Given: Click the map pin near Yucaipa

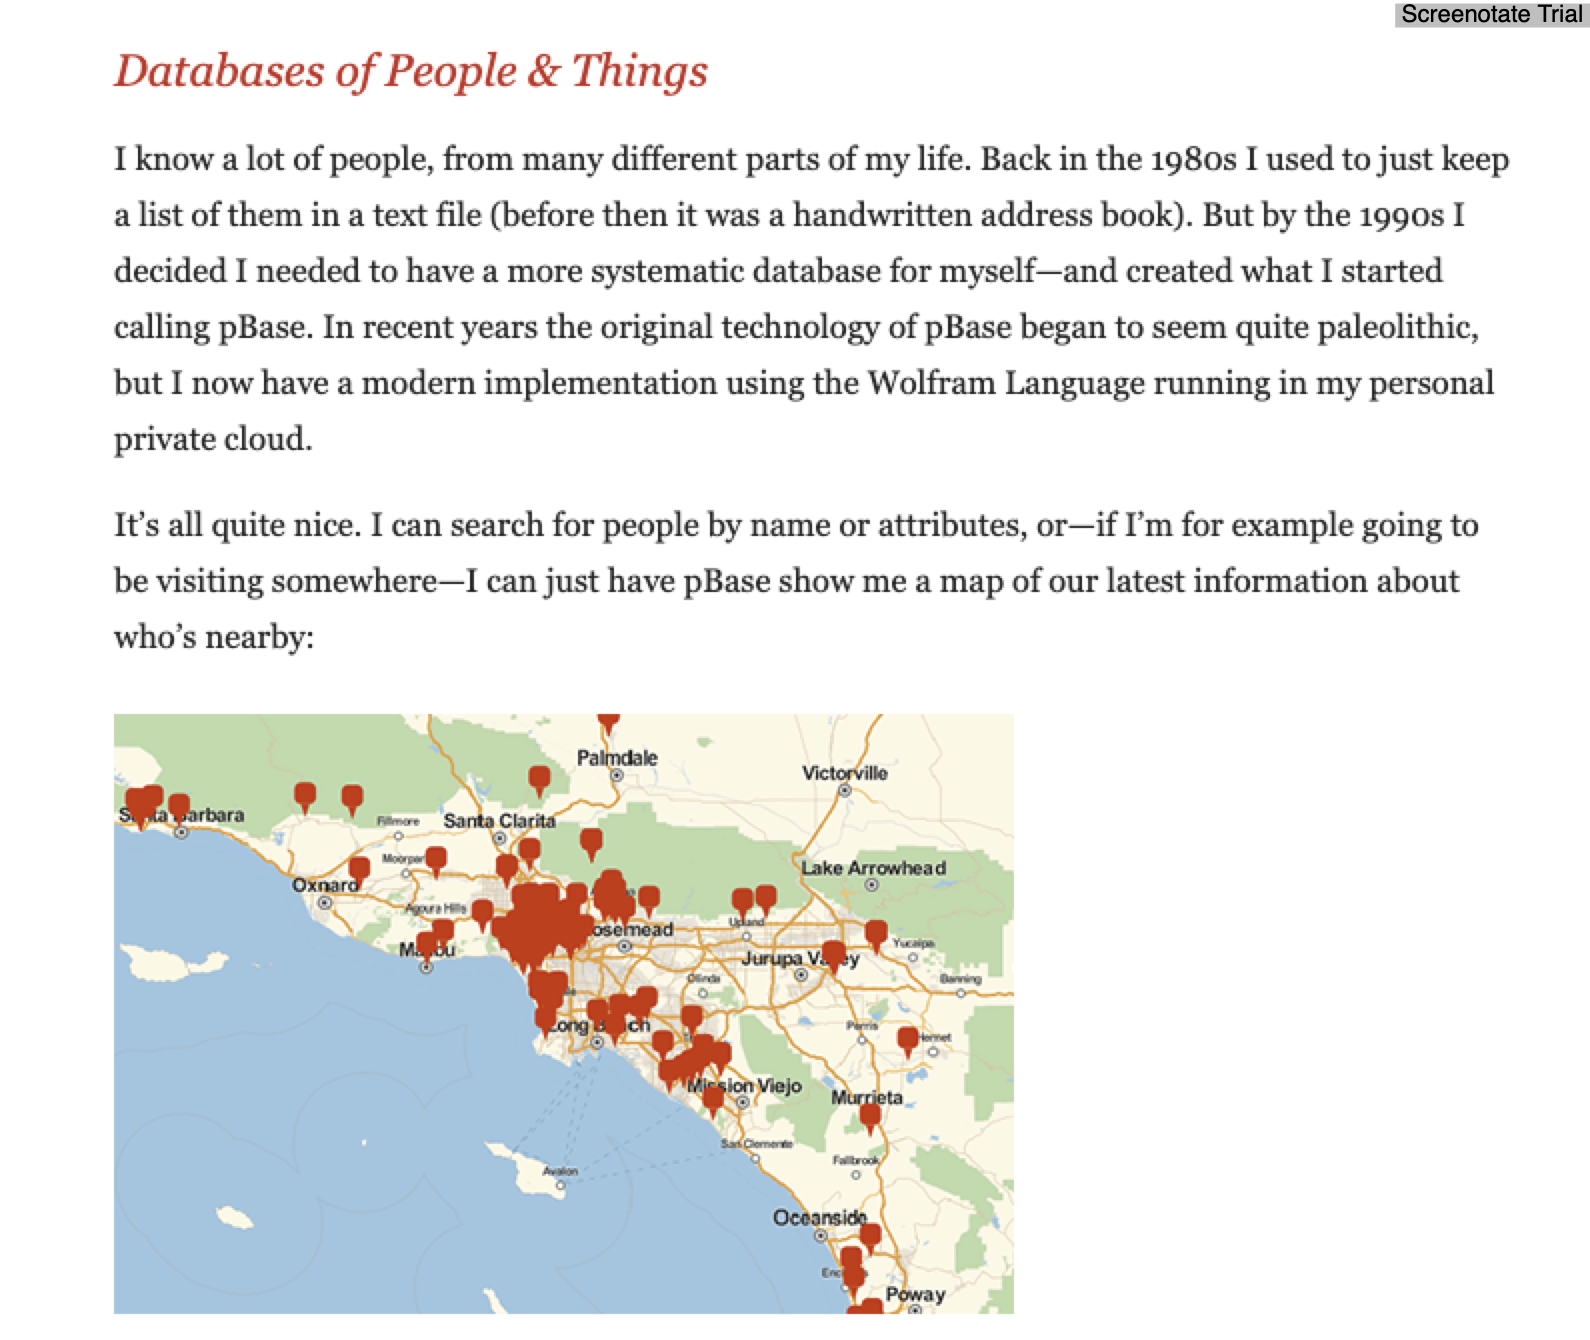Looking at the screenshot, I should [x=876, y=933].
